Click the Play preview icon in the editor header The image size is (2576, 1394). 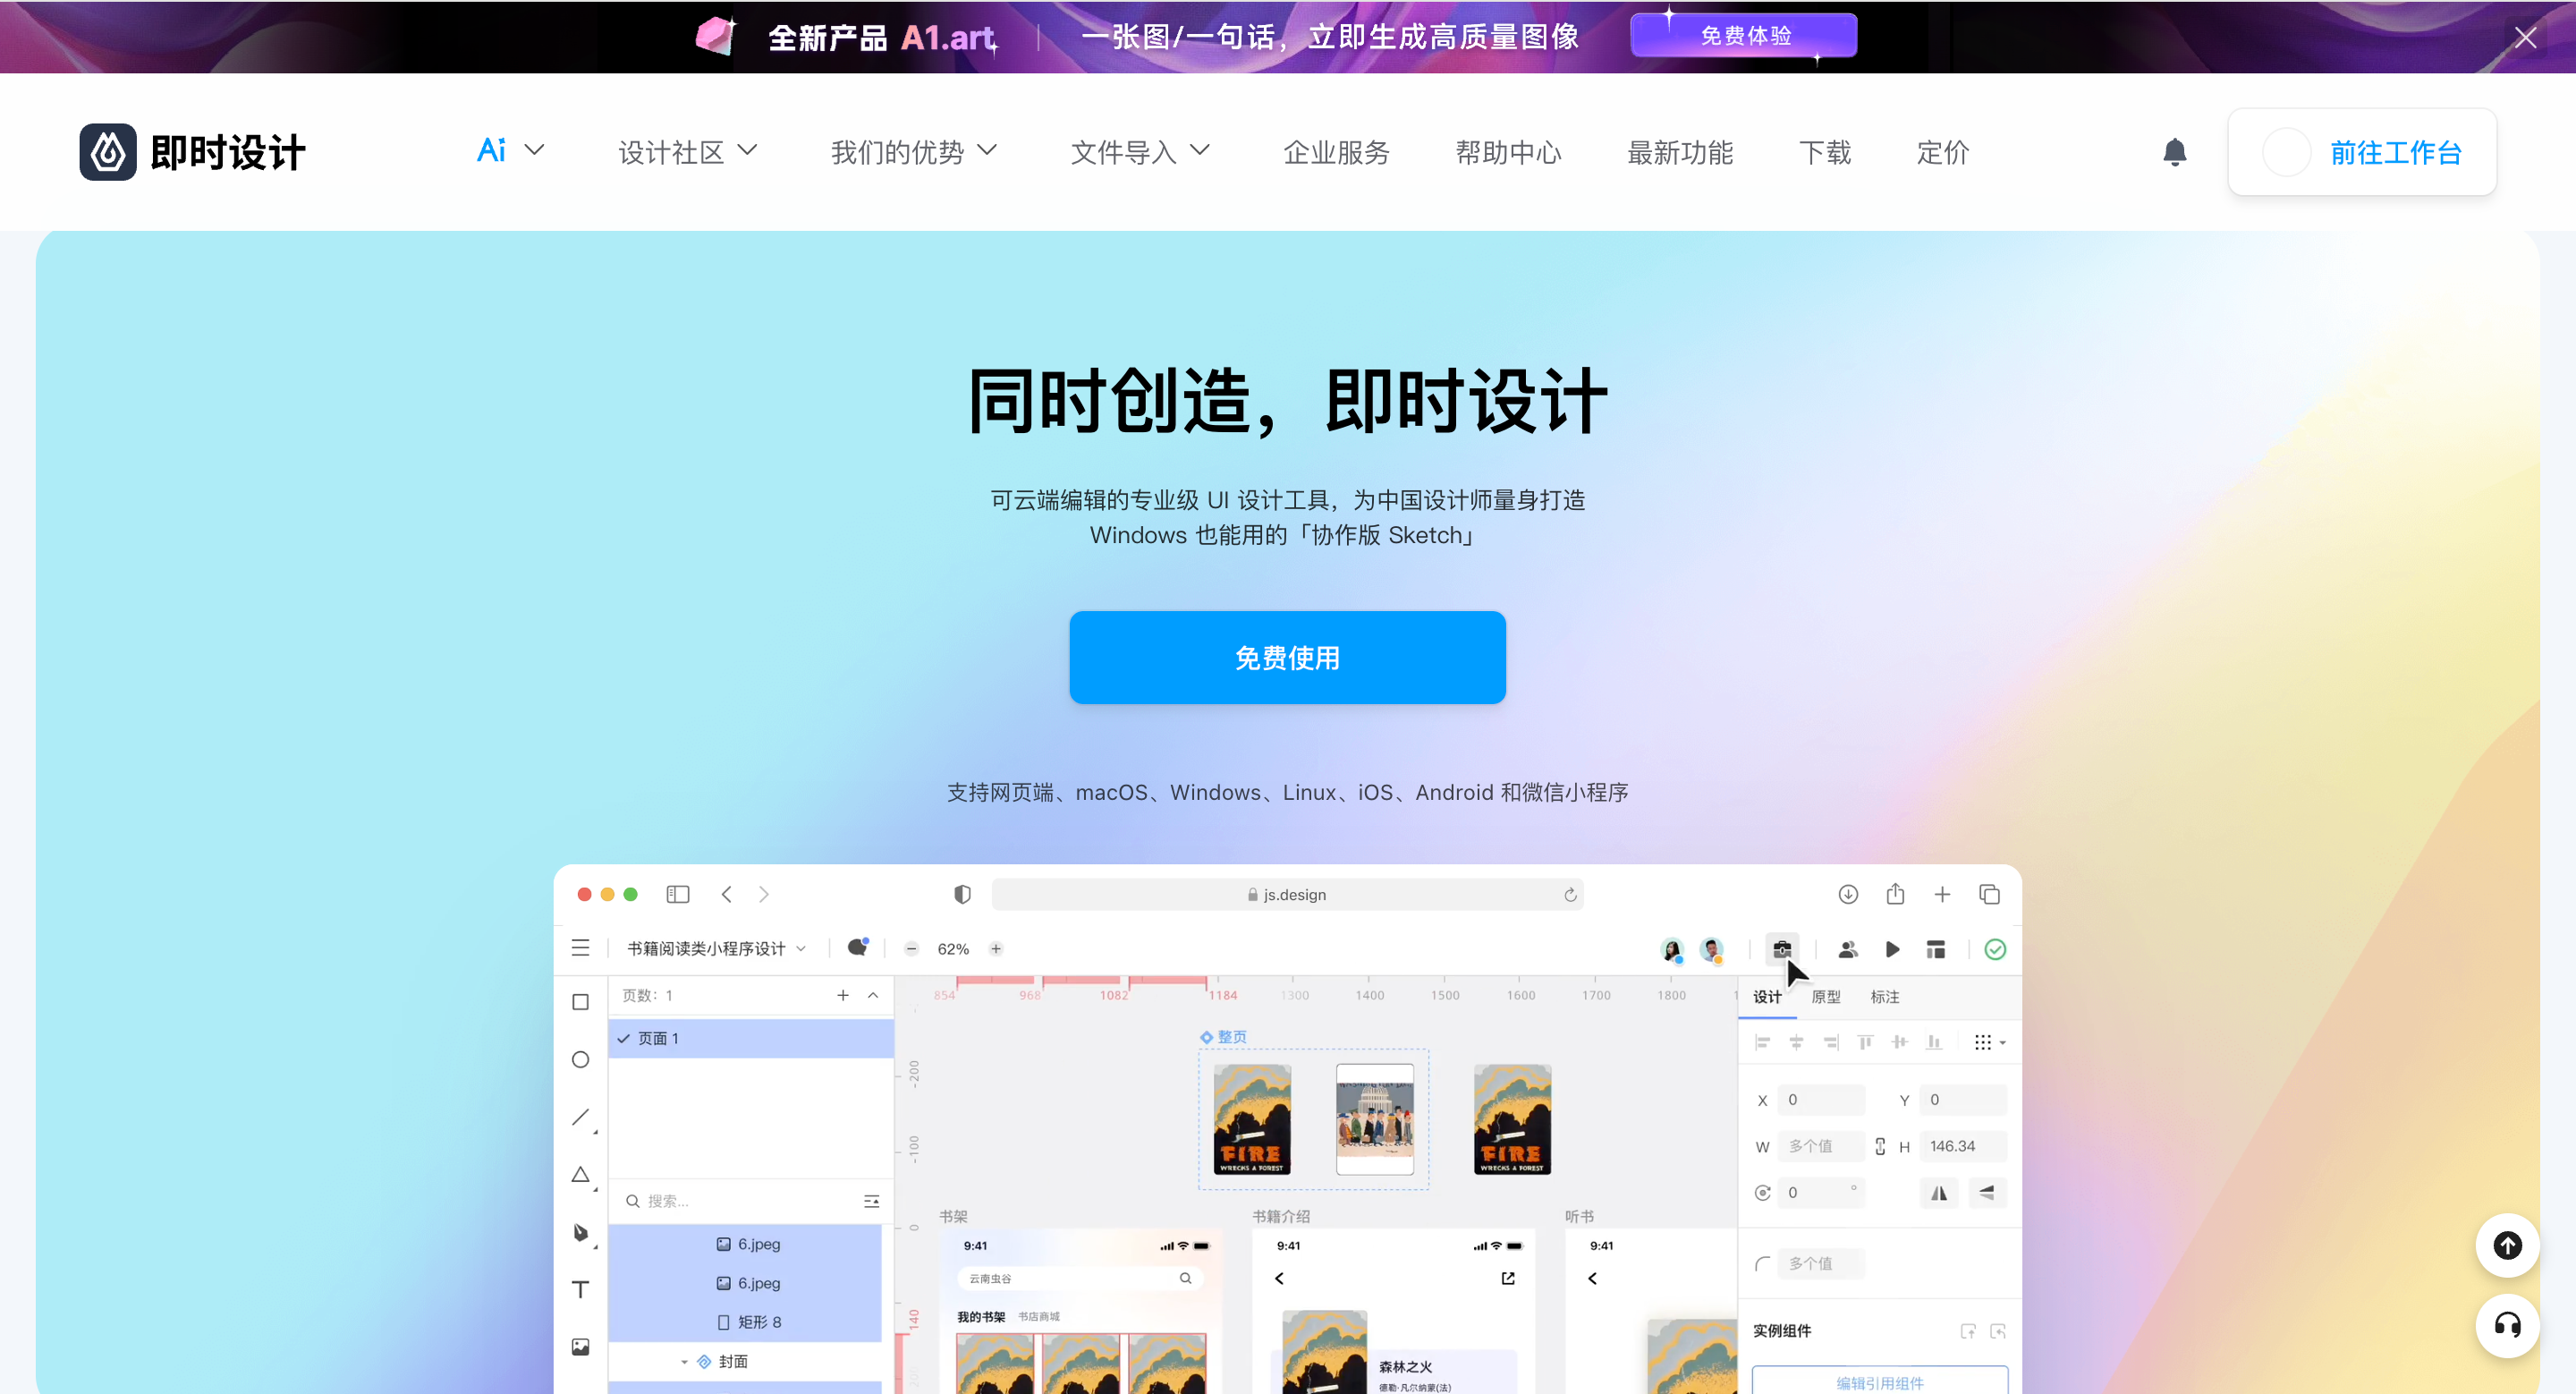(1891, 949)
